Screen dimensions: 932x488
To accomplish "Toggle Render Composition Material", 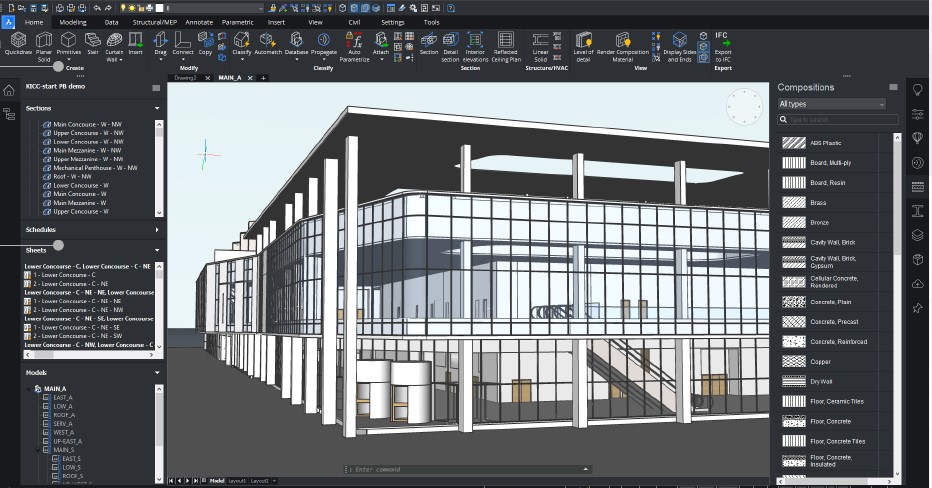I will 623,47.
